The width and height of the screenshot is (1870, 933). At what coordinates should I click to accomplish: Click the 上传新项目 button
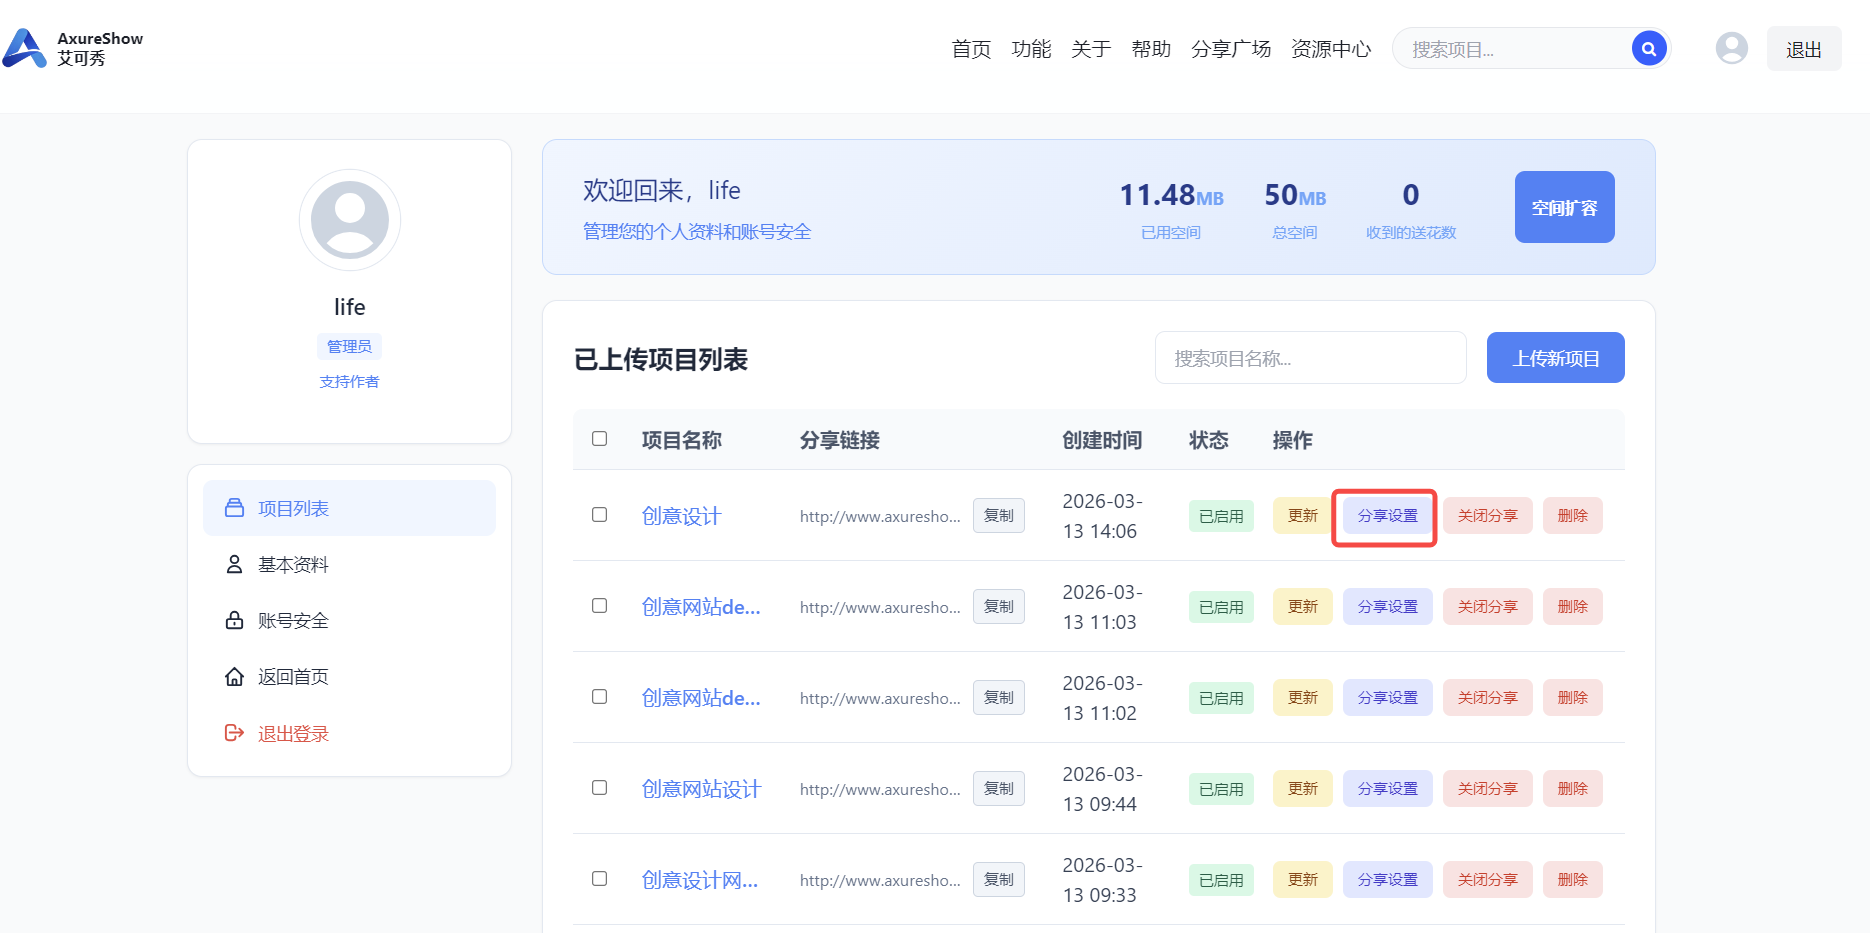(1555, 358)
